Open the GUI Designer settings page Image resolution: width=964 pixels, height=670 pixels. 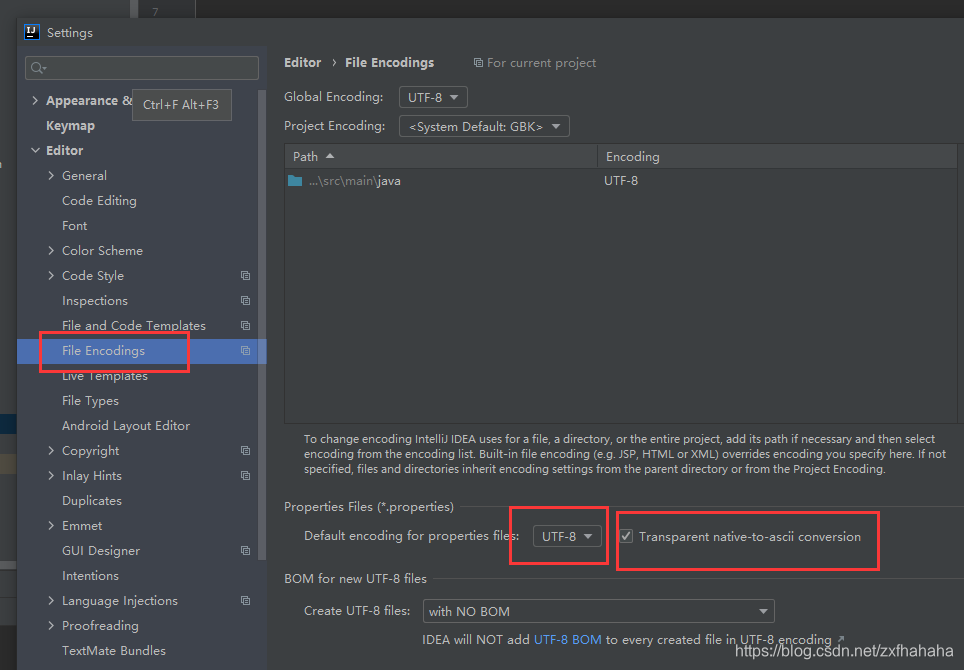pos(101,551)
